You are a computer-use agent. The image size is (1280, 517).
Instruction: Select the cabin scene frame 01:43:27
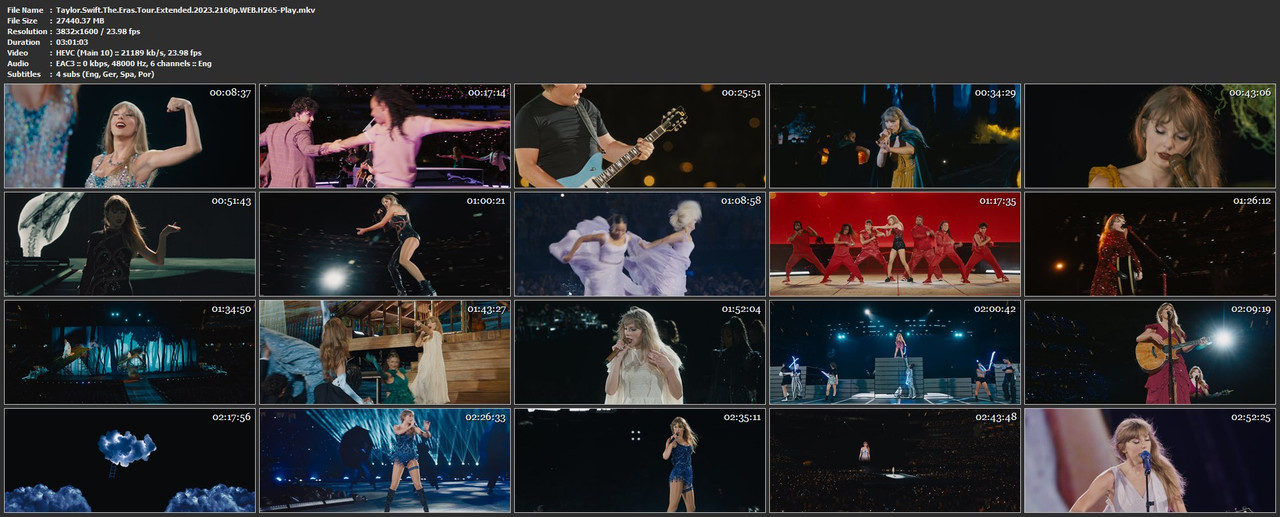coord(385,352)
